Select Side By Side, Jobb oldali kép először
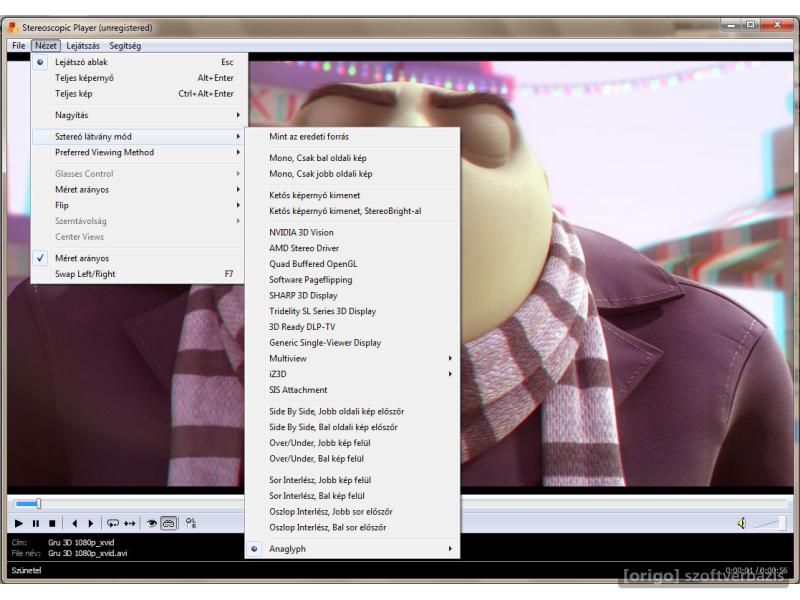This screenshot has width=800, height=600. pyautogui.click(x=352, y=412)
